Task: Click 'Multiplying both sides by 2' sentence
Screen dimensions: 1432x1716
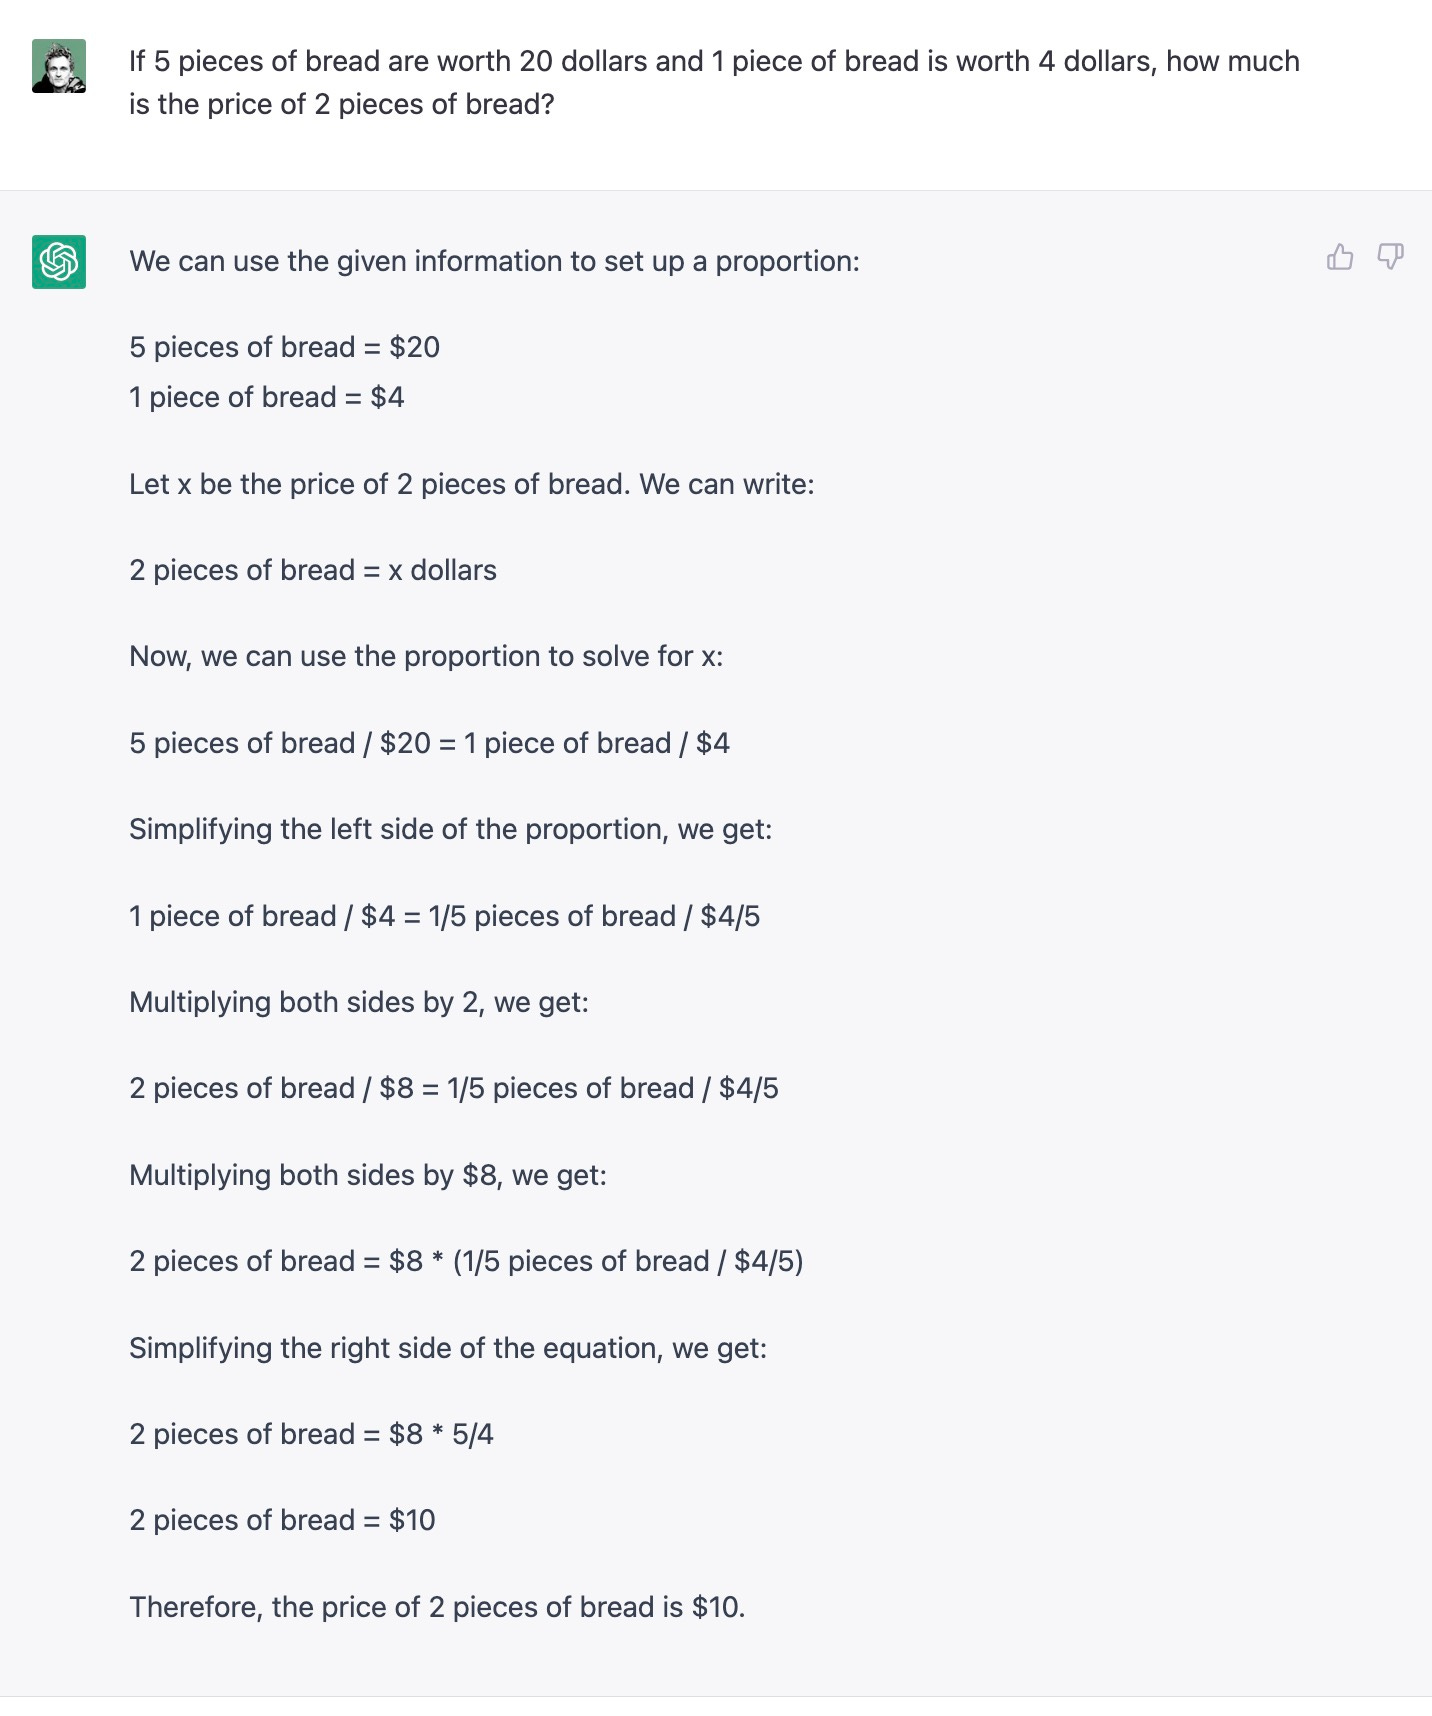Action: click(359, 1002)
